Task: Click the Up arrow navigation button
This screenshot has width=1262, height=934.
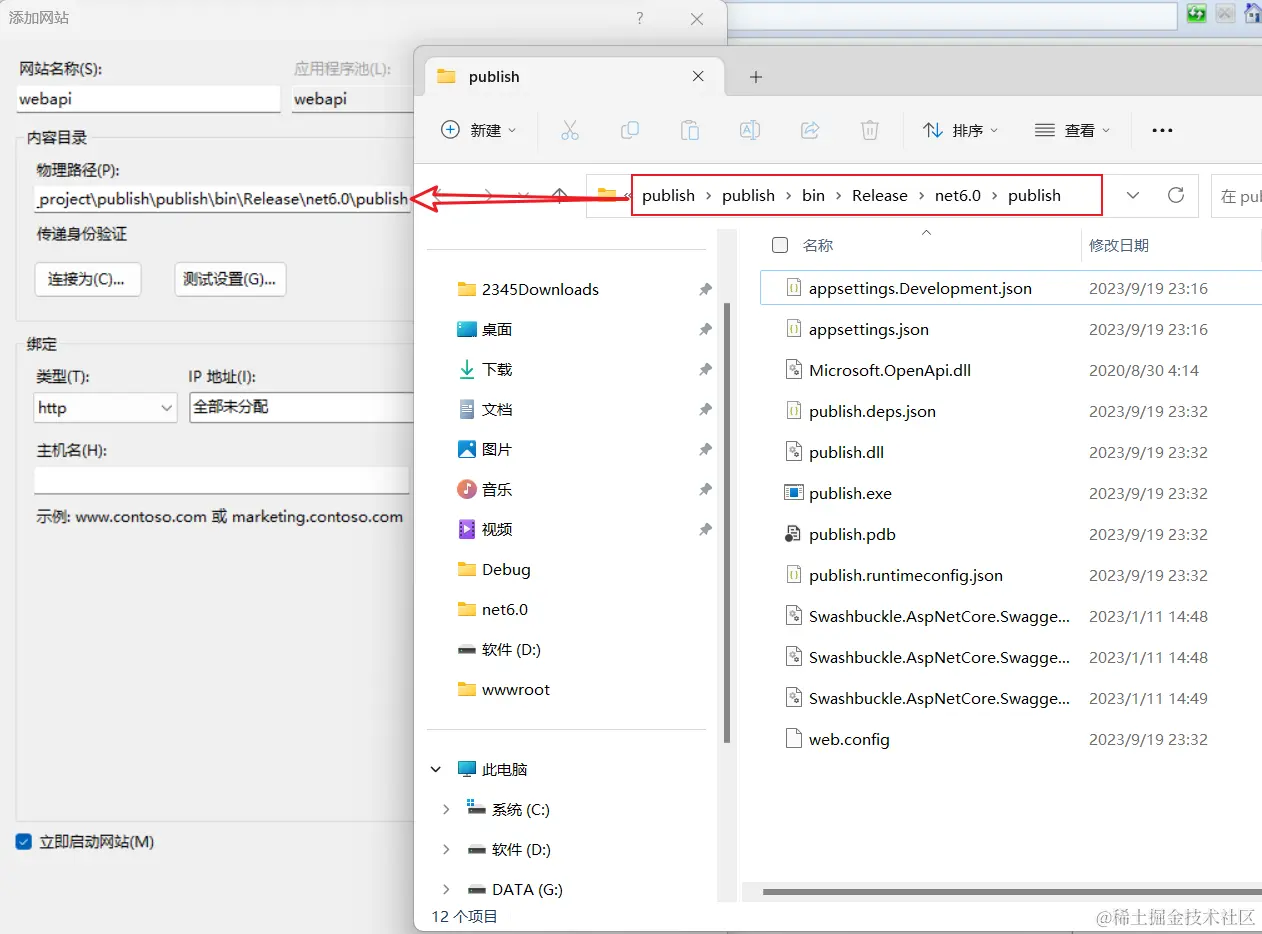Action: click(x=560, y=196)
